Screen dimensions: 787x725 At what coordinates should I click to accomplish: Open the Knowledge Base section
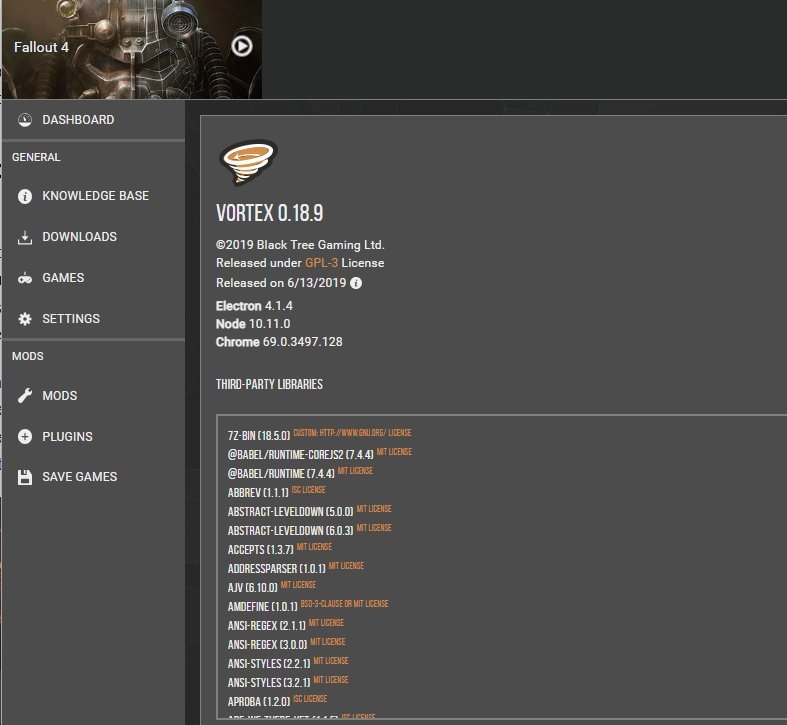tap(93, 196)
